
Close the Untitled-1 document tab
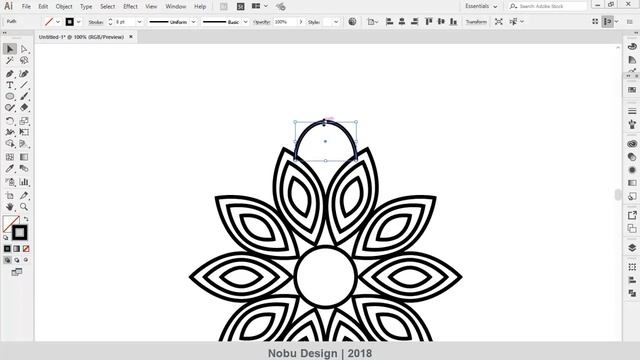pos(131,37)
